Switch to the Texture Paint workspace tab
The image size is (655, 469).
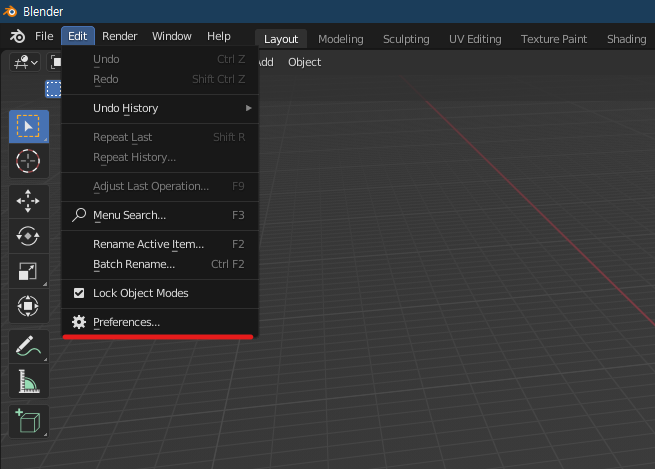coord(553,39)
